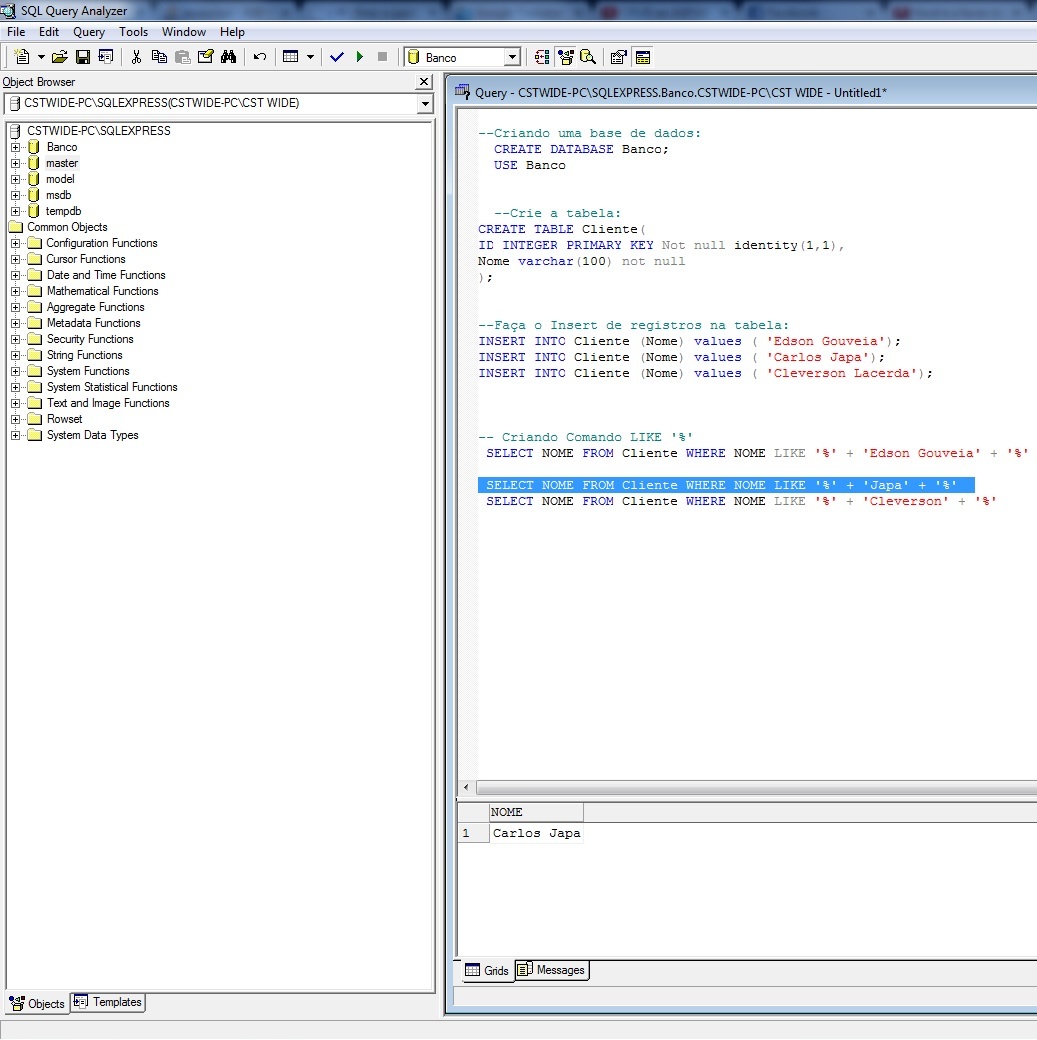Image resolution: width=1037 pixels, height=1040 pixels.
Task: Select the tempdb database node
Action: pos(62,211)
